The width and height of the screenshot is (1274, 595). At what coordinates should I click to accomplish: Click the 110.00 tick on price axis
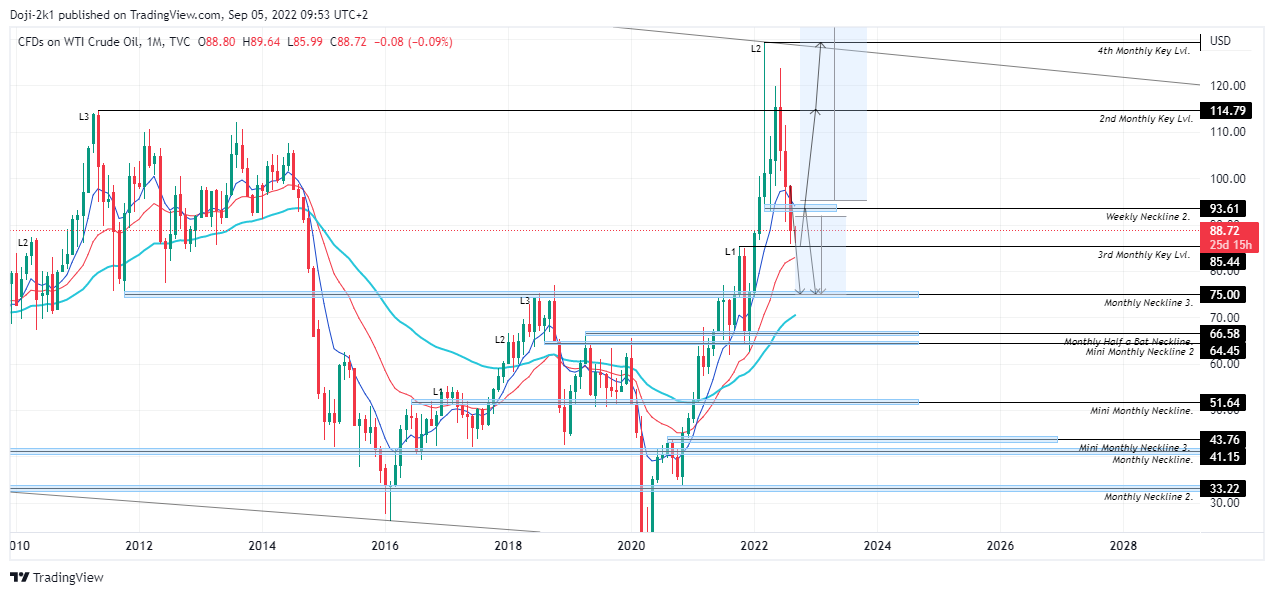pos(1226,132)
